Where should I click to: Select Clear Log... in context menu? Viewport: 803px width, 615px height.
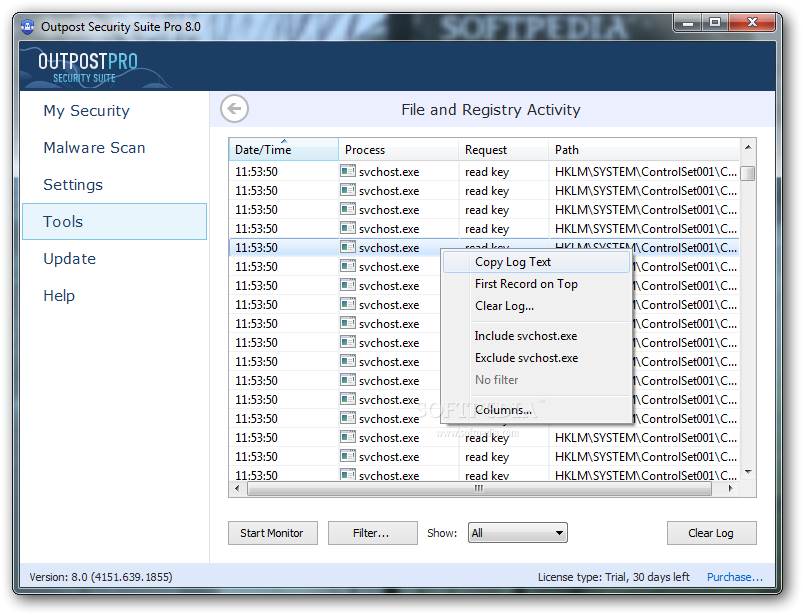coord(536,306)
